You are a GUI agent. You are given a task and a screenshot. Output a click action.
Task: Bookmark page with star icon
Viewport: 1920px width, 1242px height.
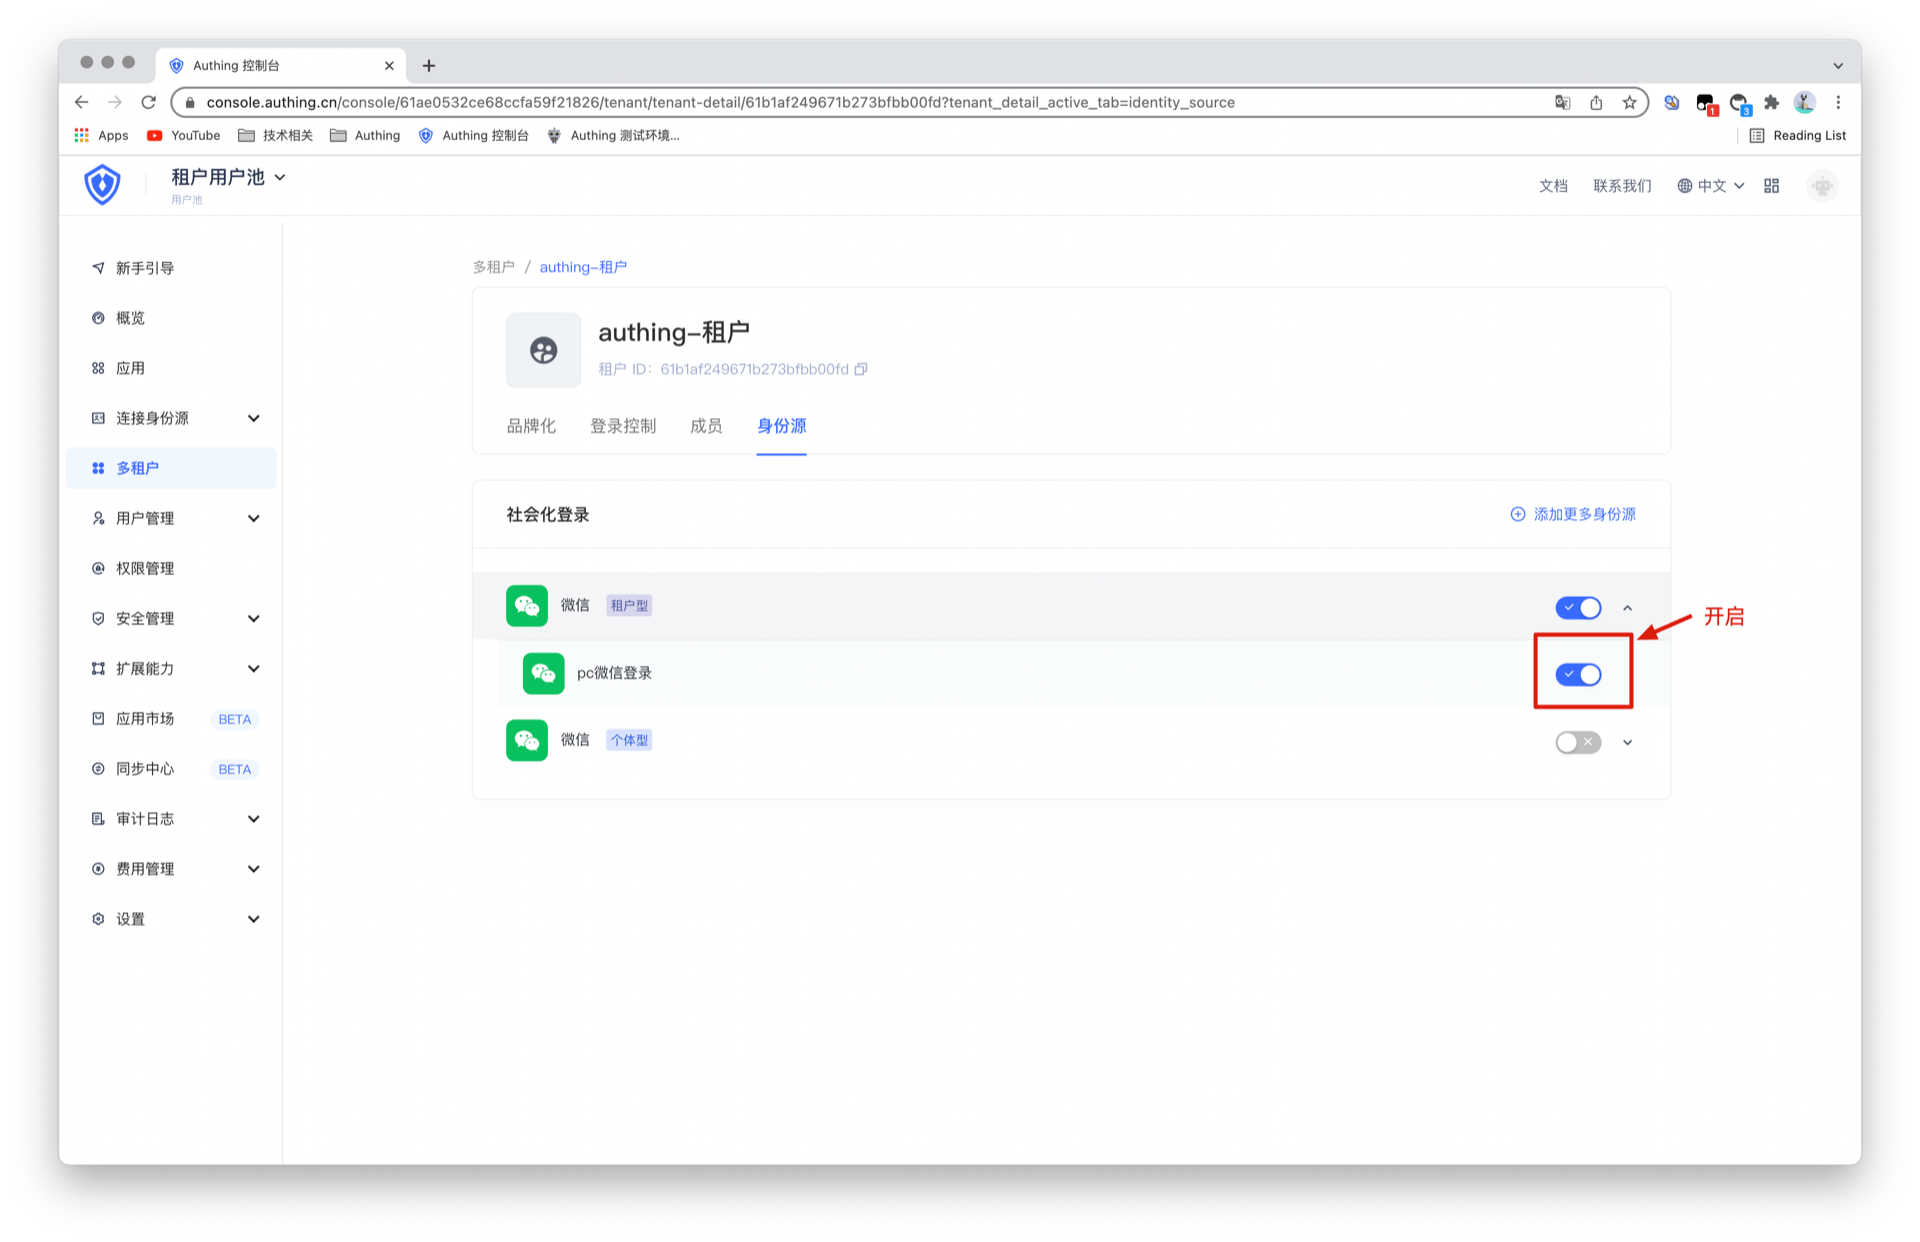[1629, 102]
